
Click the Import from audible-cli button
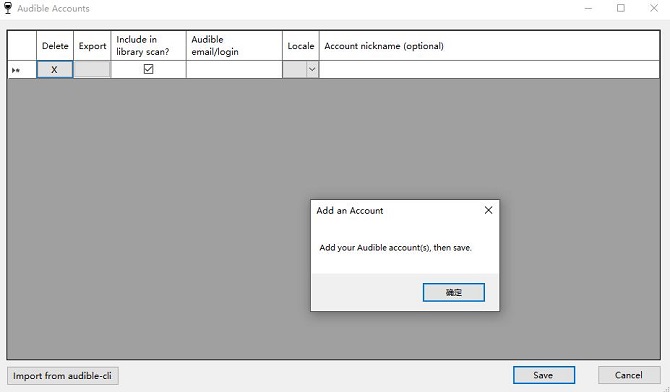coord(63,376)
